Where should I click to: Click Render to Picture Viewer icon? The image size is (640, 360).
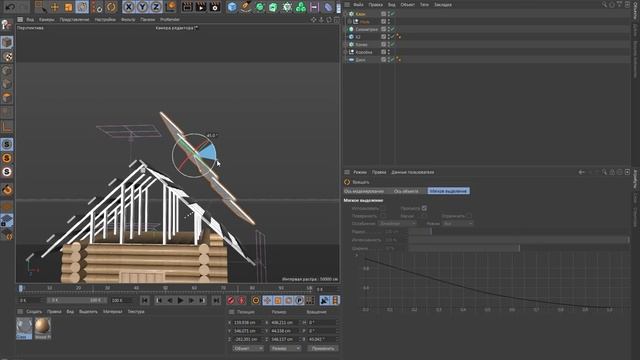pyautogui.click(x=201, y=7)
